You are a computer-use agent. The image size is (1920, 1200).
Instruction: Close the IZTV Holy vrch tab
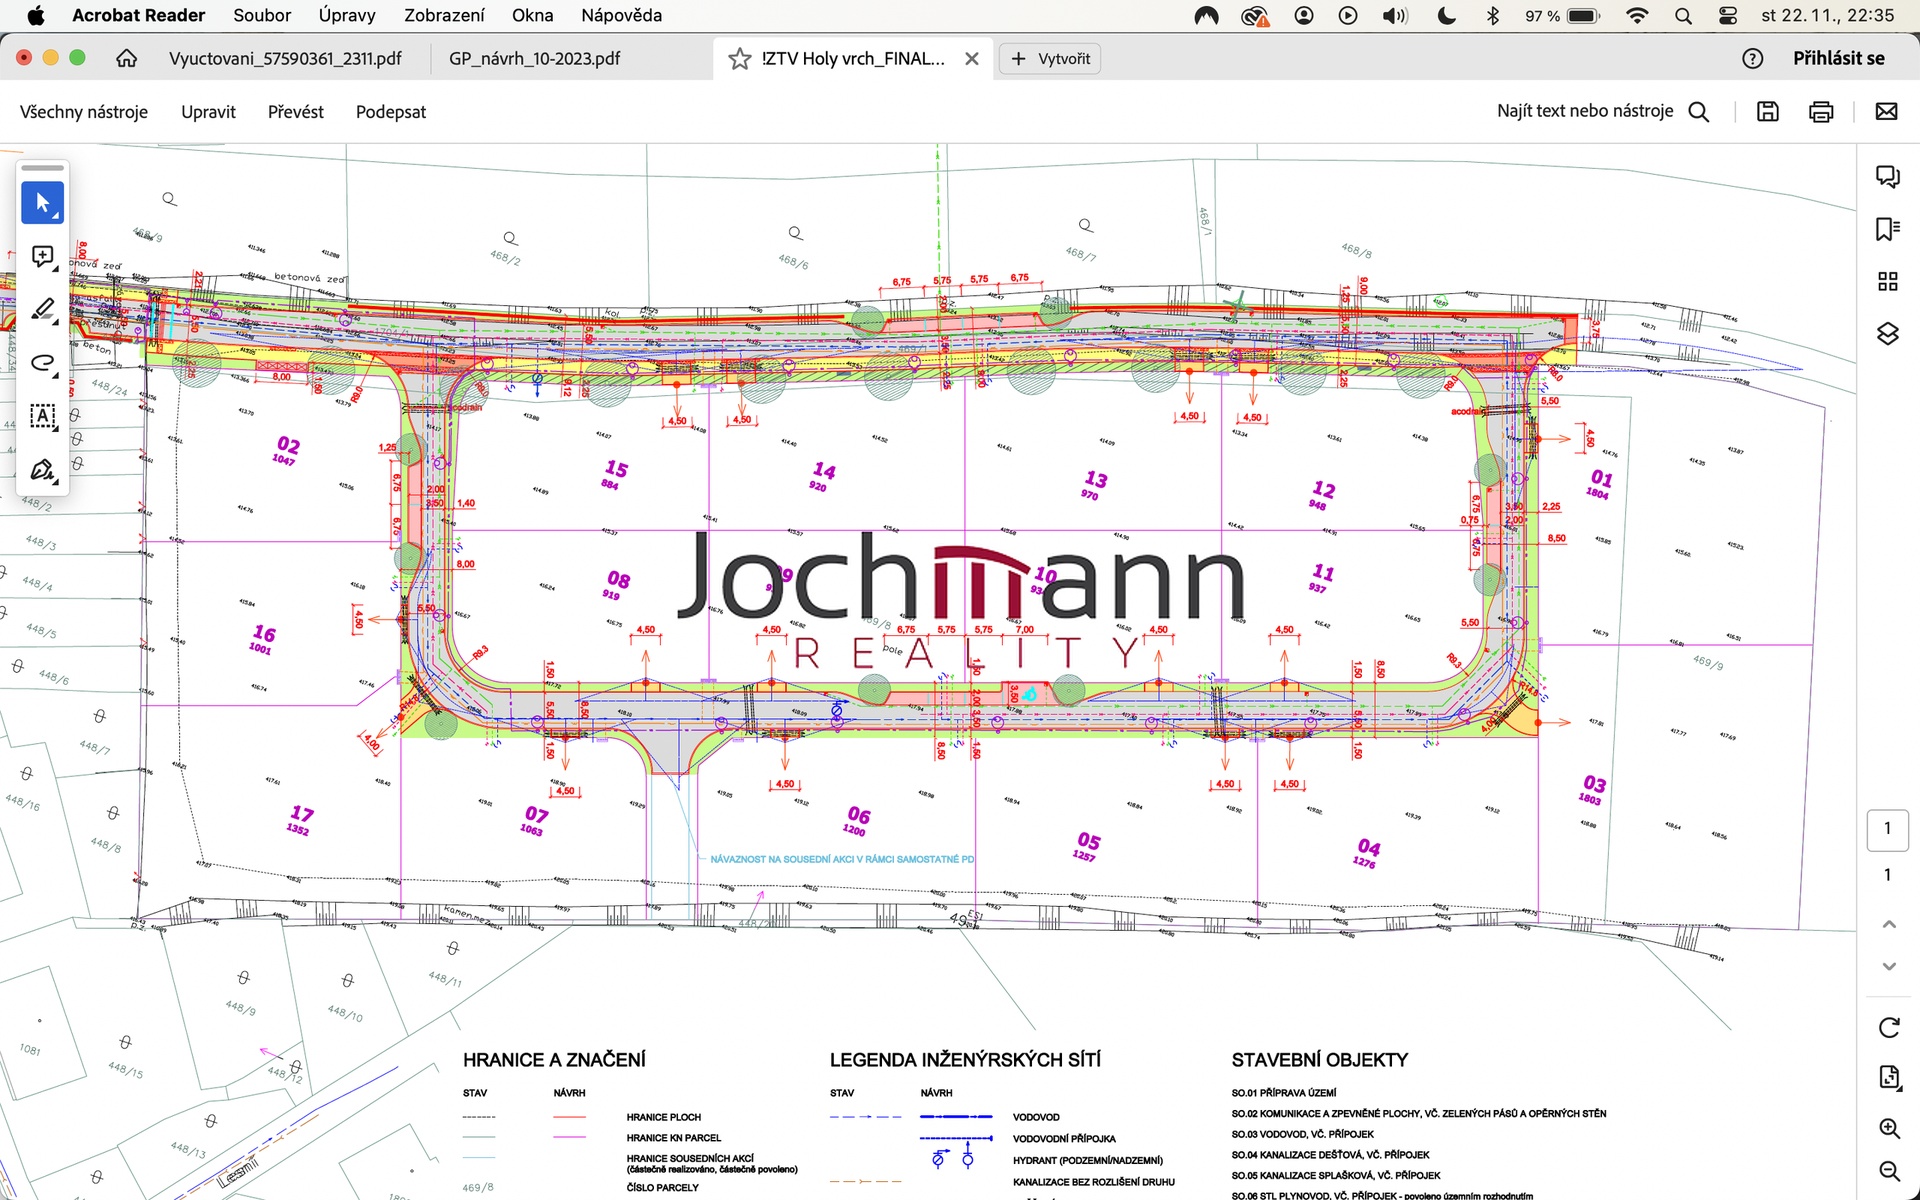pos(971,59)
